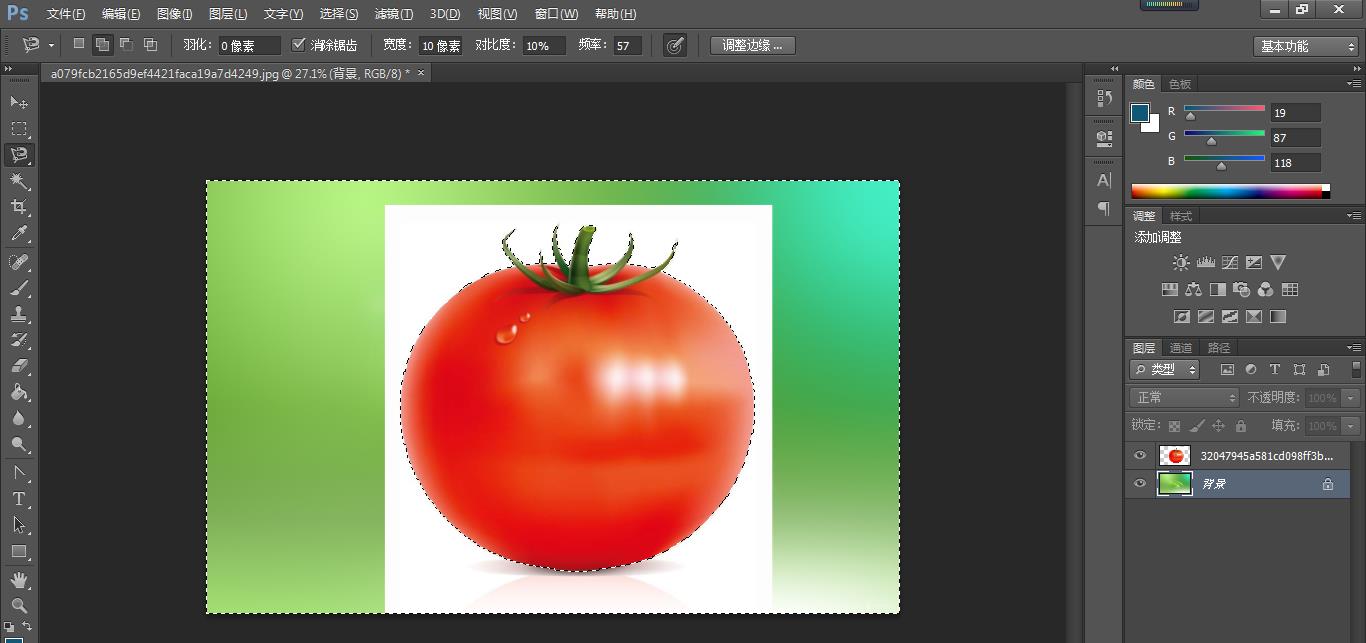Viewport: 1366px width, 643px height.
Task: Select the Brush tool
Action: coord(19,288)
